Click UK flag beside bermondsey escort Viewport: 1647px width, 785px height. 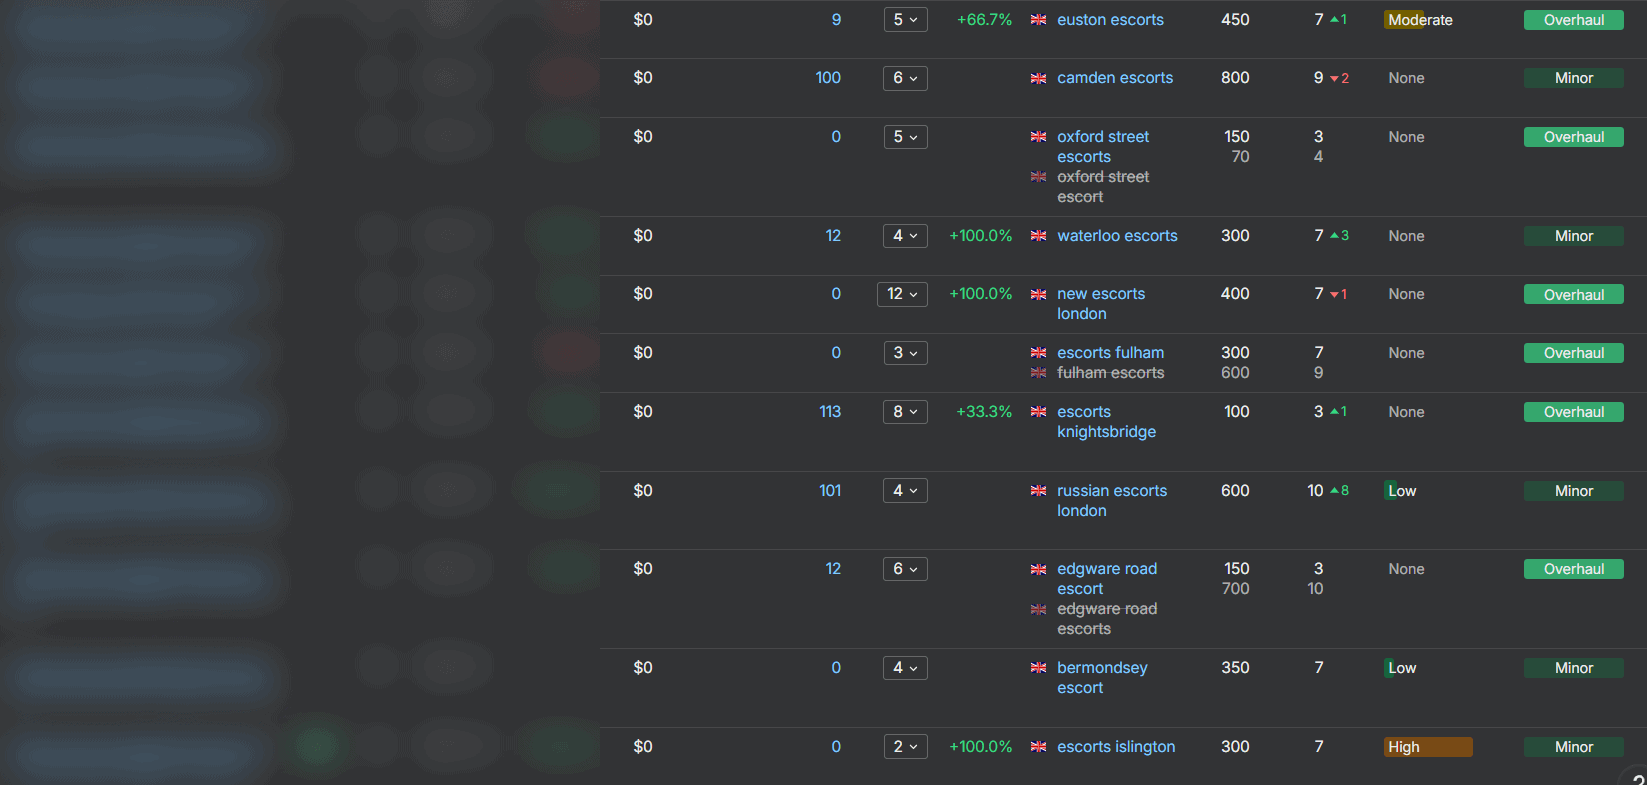[x=1038, y=668]
